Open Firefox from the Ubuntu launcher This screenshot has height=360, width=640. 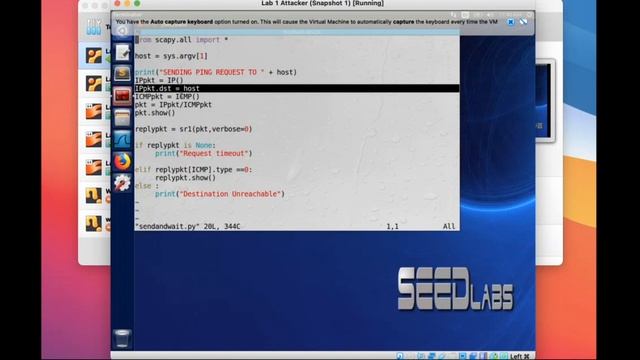pyautogui.click(x=122, y=161)
